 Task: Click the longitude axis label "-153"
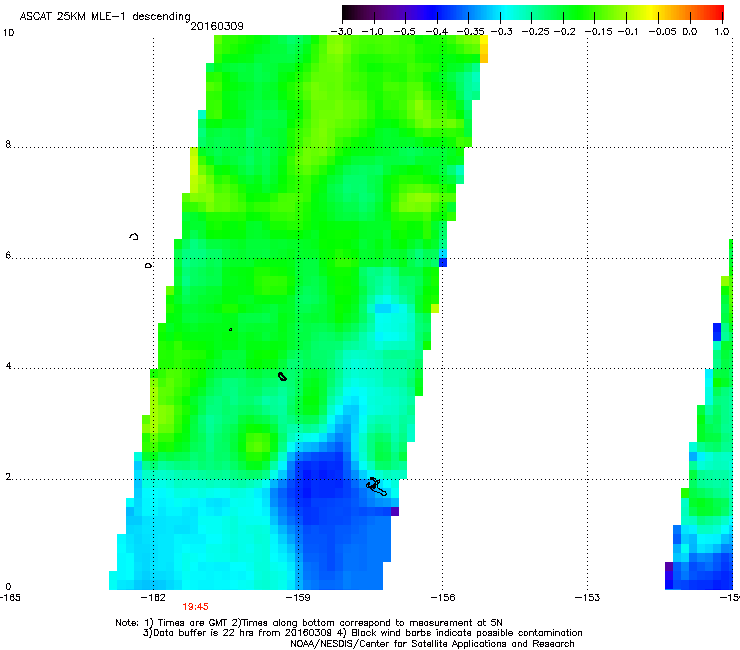pos(588,598)
